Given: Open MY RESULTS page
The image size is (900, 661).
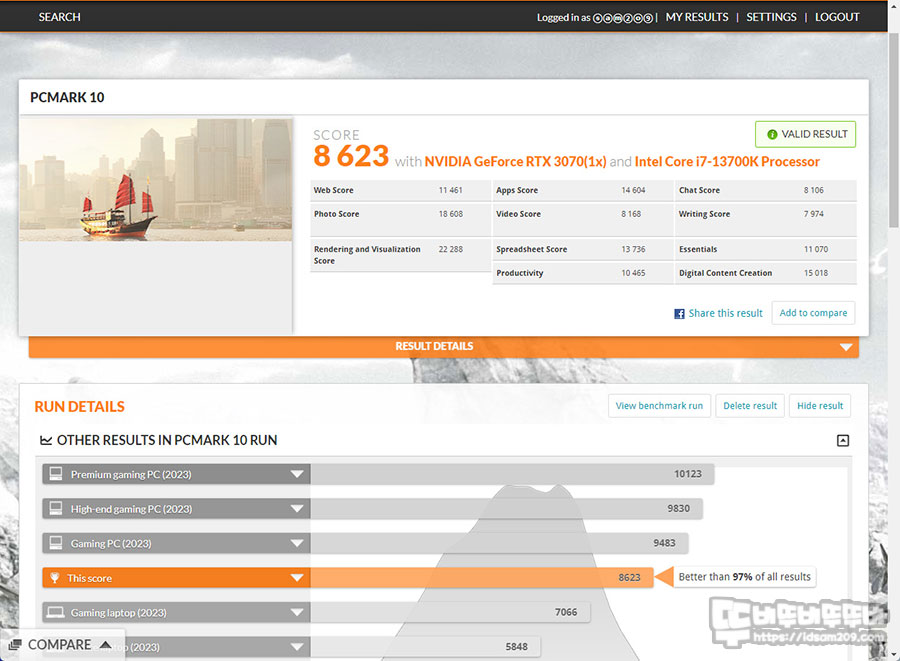Looking at the screenshot, I should coord(697,17).
